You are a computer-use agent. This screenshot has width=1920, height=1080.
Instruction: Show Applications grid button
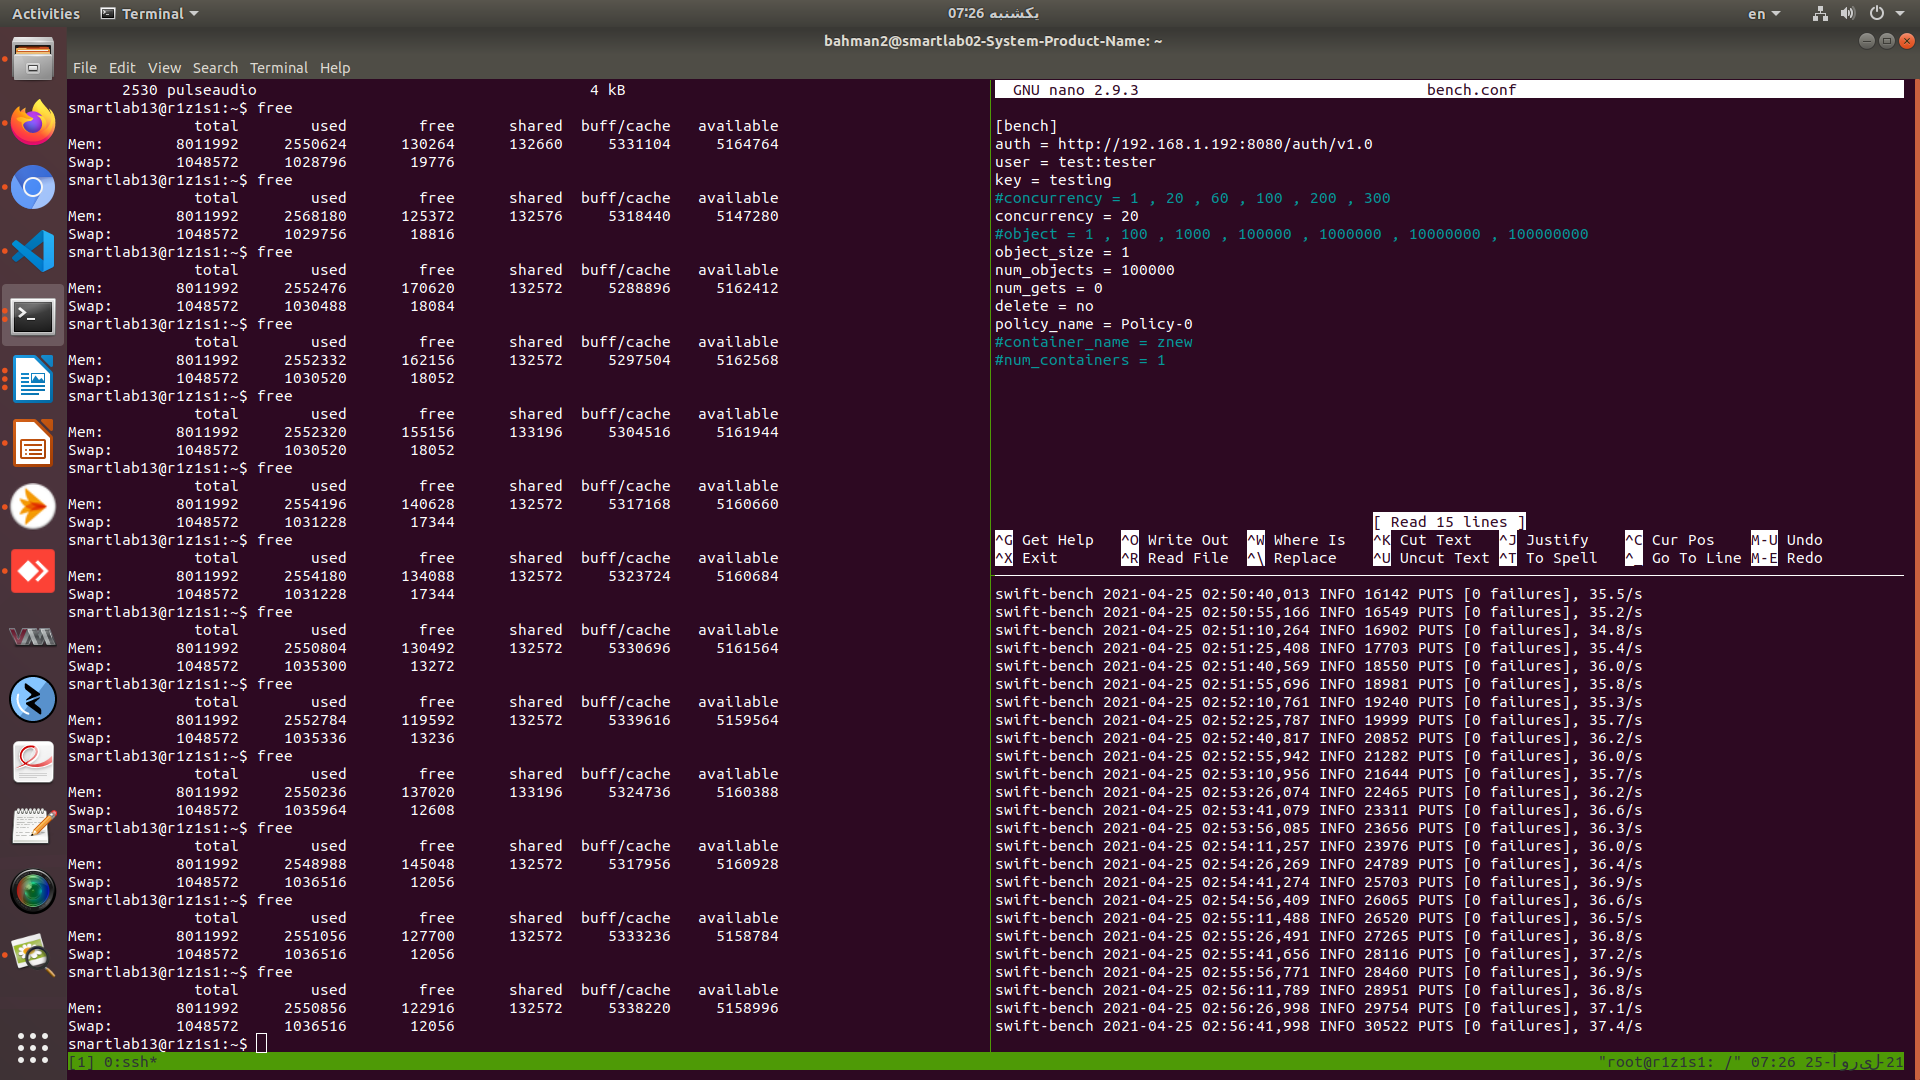click(33, 1046)
